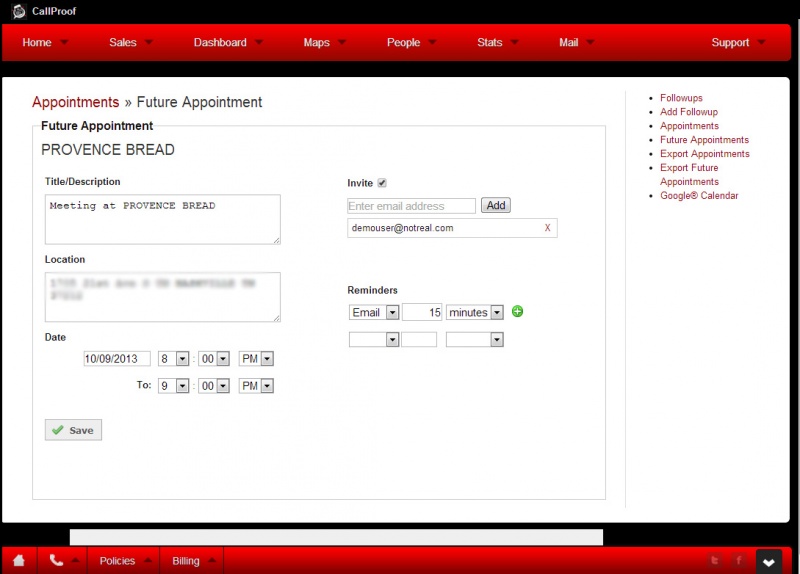Viewport: 800px width, 574px height.
Task: Open the Followups sidebar link
Action: [681, 98]
